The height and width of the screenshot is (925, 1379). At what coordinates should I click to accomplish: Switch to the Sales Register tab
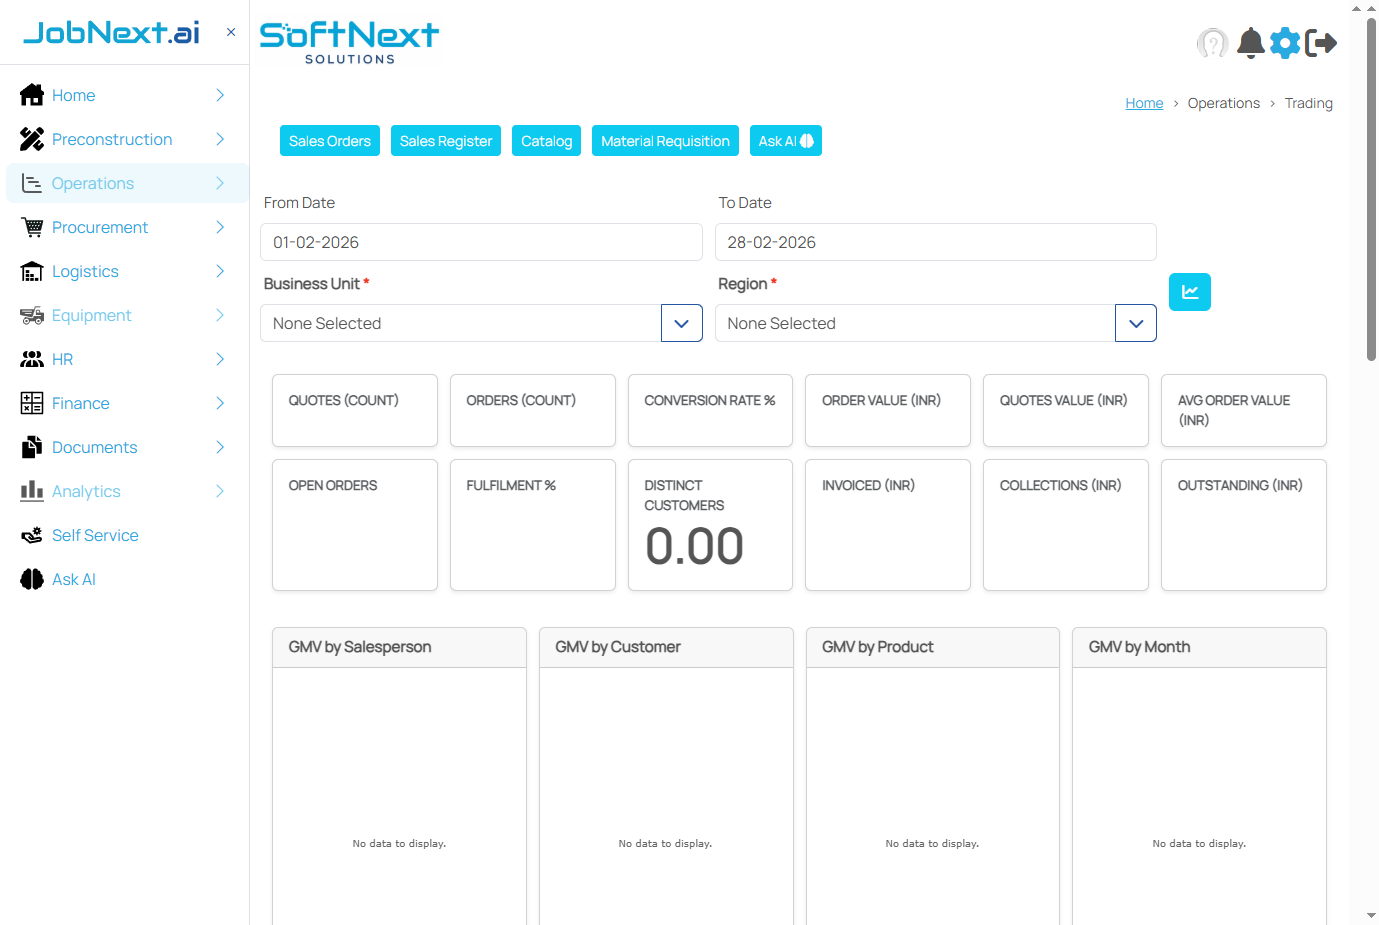tap(445, 141)
